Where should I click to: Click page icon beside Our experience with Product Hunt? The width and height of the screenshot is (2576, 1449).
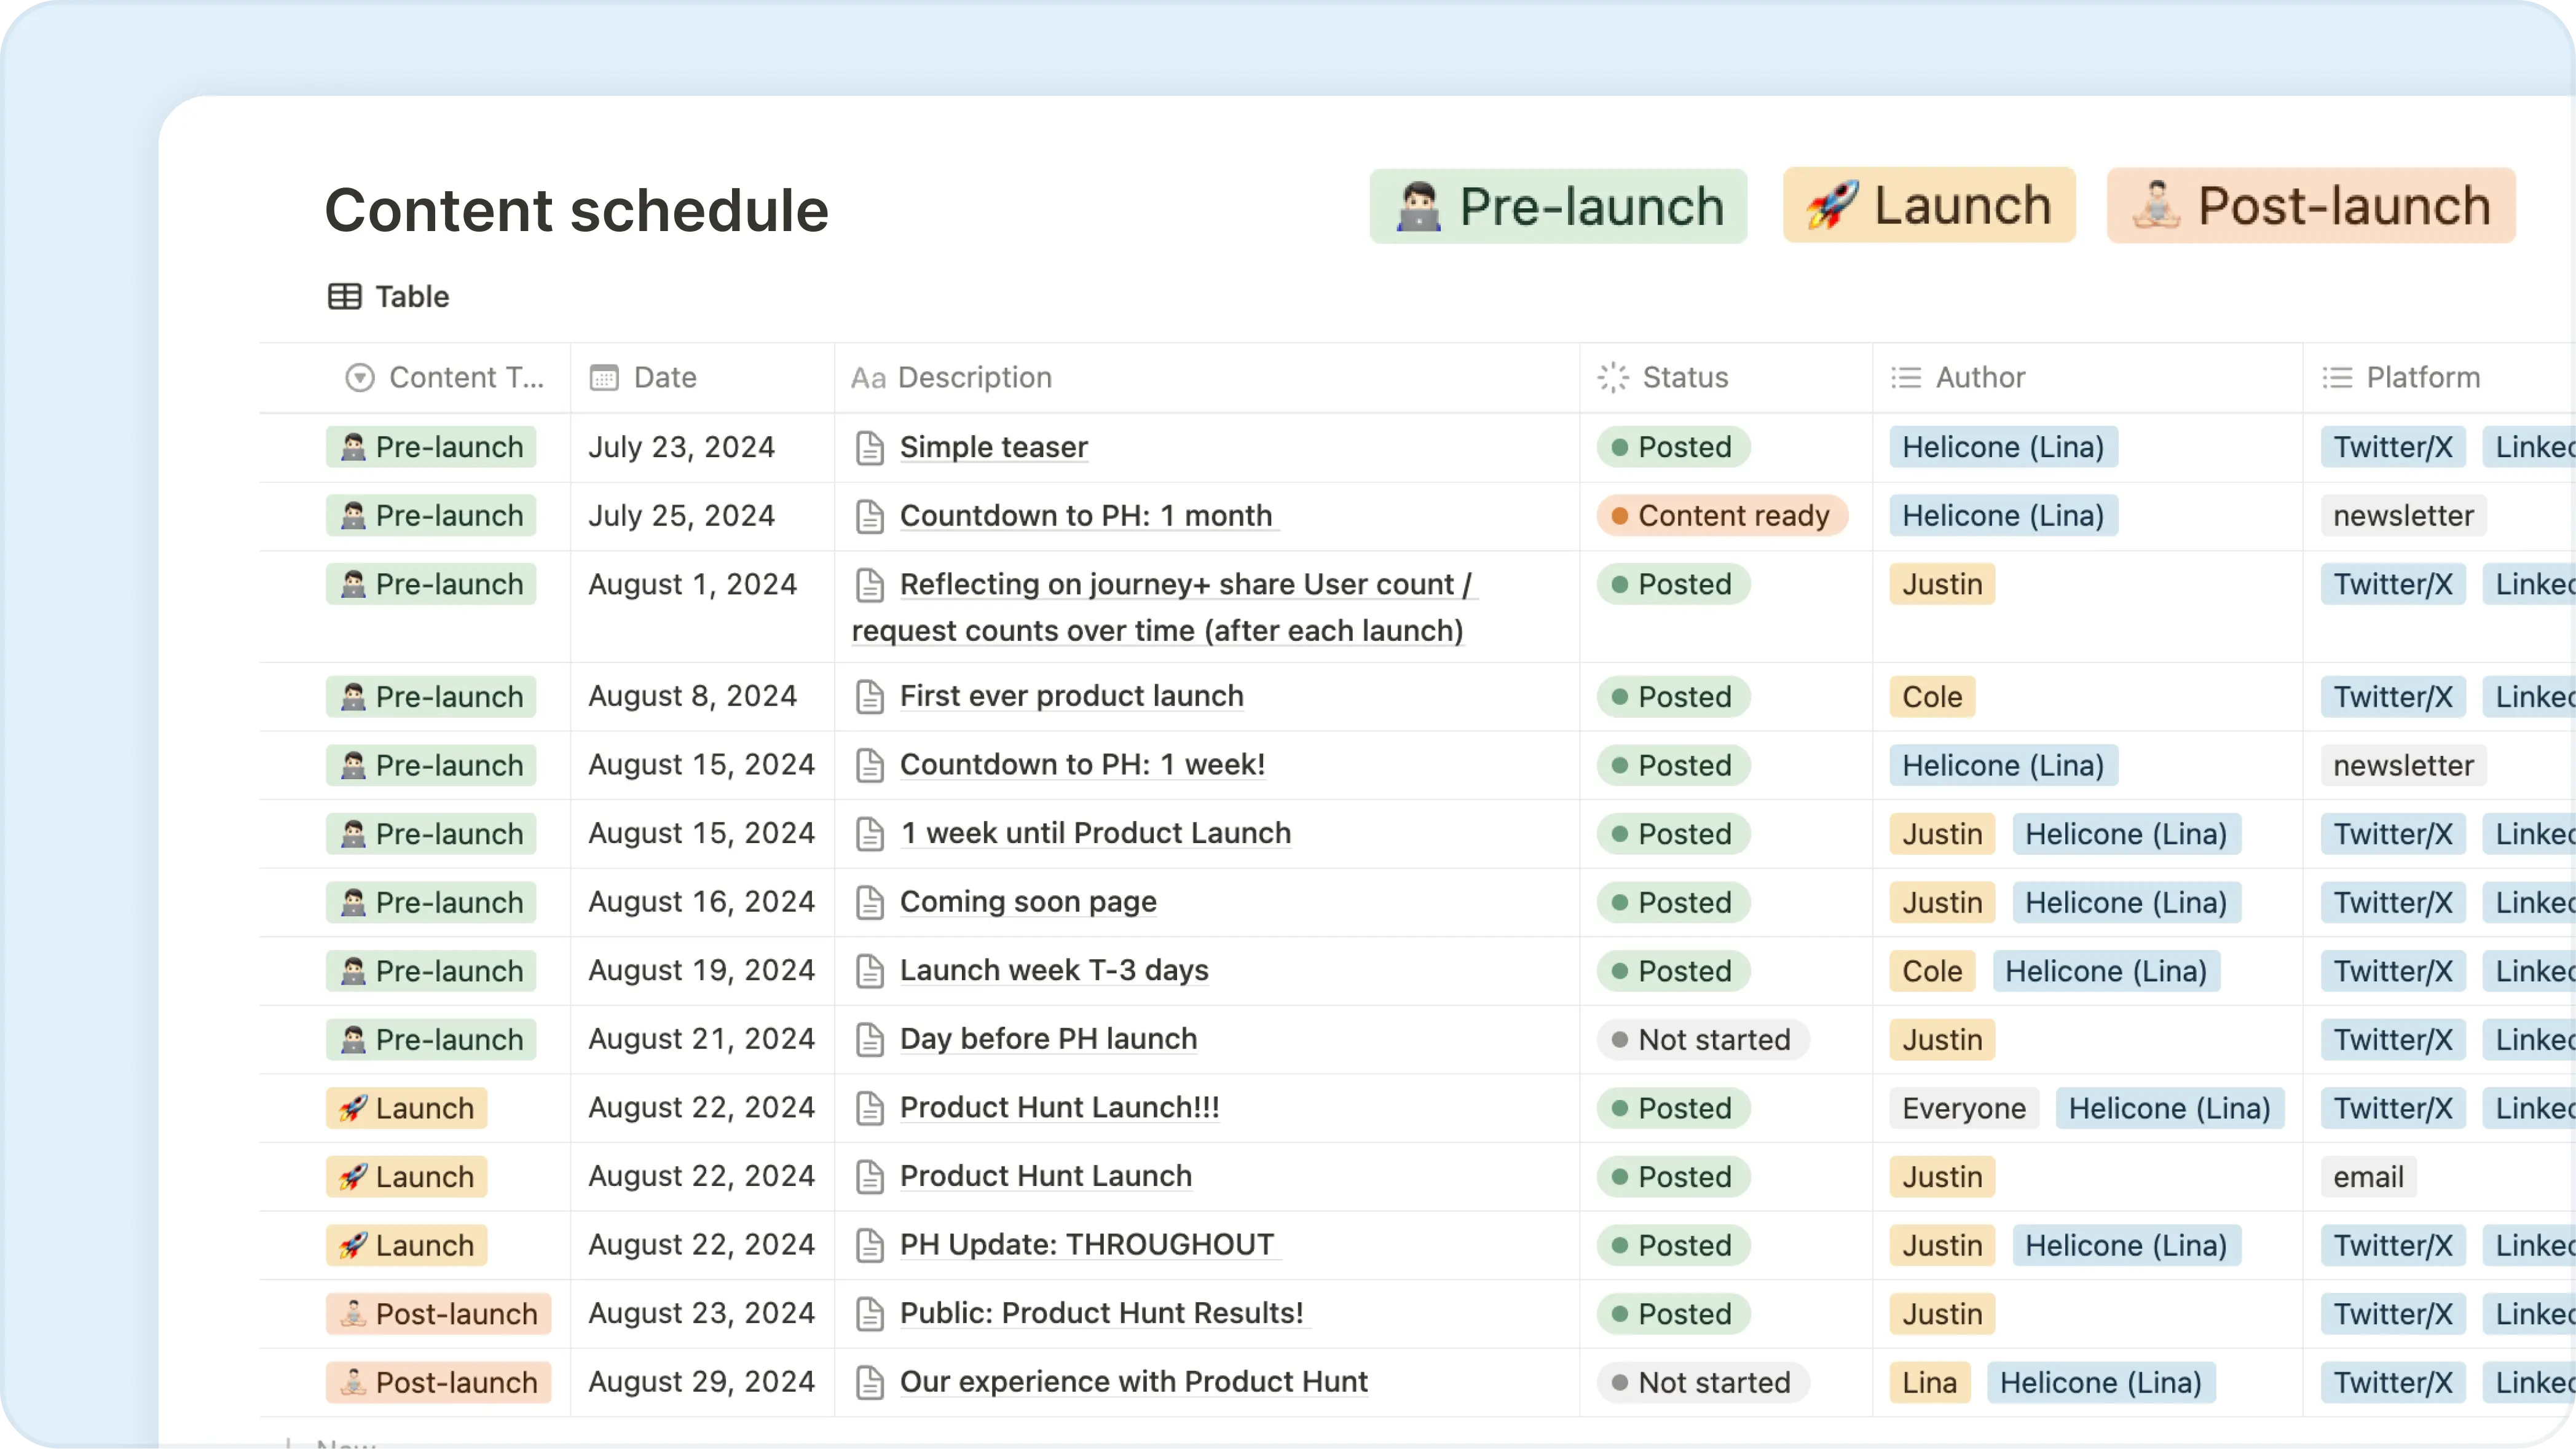pyautogui.click(x=870, y=1383)
